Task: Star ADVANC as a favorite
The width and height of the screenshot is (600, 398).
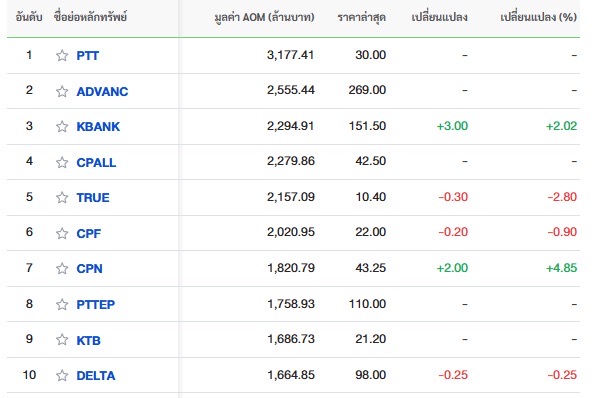Action: click(62, 91)
